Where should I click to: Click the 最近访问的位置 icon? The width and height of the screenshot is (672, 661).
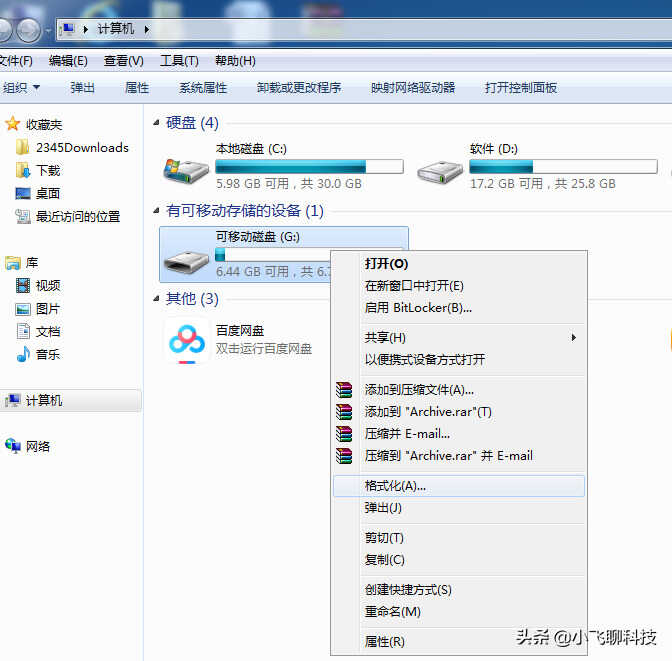(23, 216)
